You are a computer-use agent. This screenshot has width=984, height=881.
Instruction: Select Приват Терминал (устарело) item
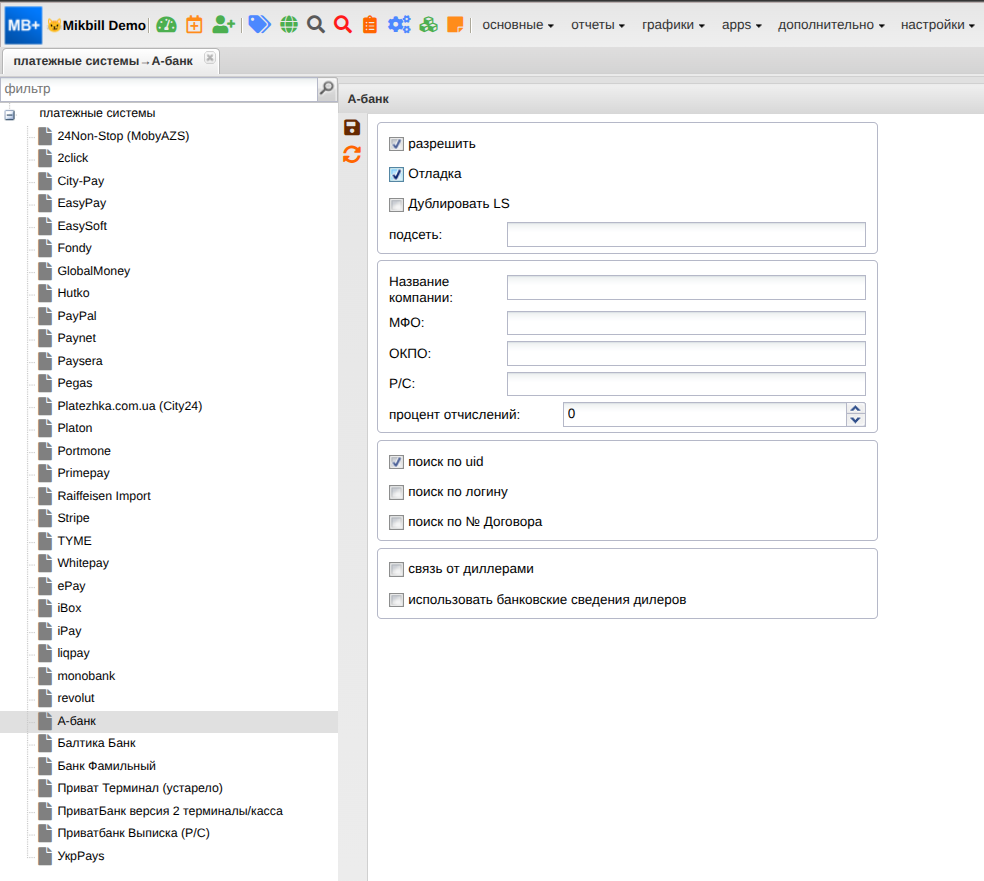pyautogui.click(x=140, y=788)
